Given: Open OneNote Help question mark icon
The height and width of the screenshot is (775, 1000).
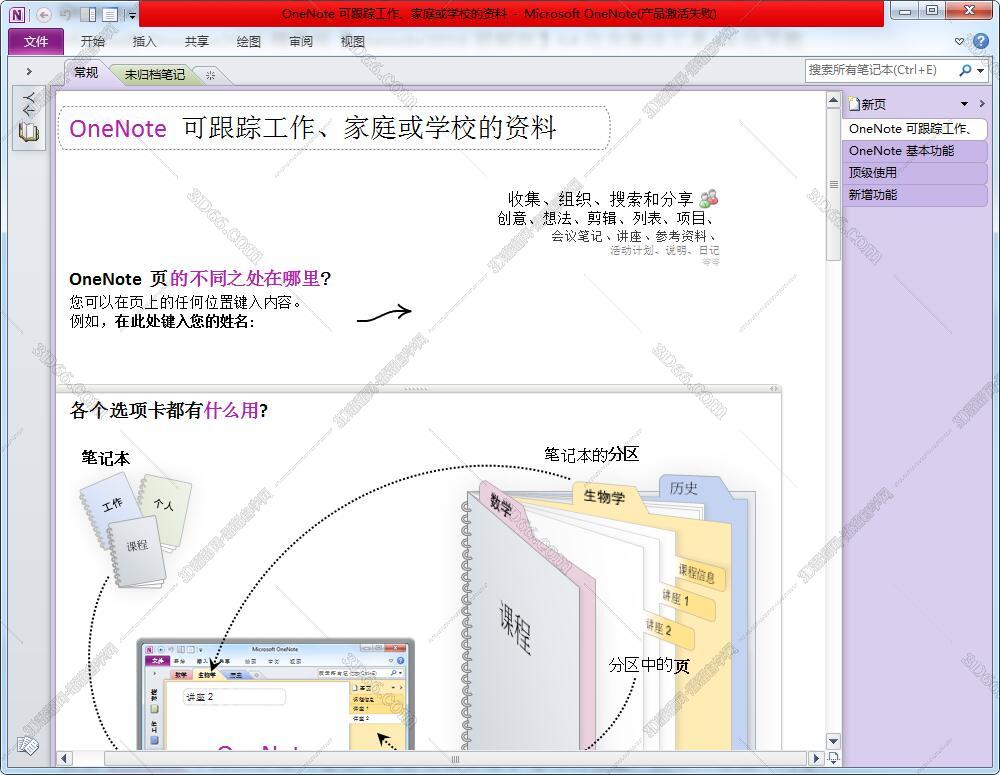Looking at the screenshot, I should tap(981, 41).
